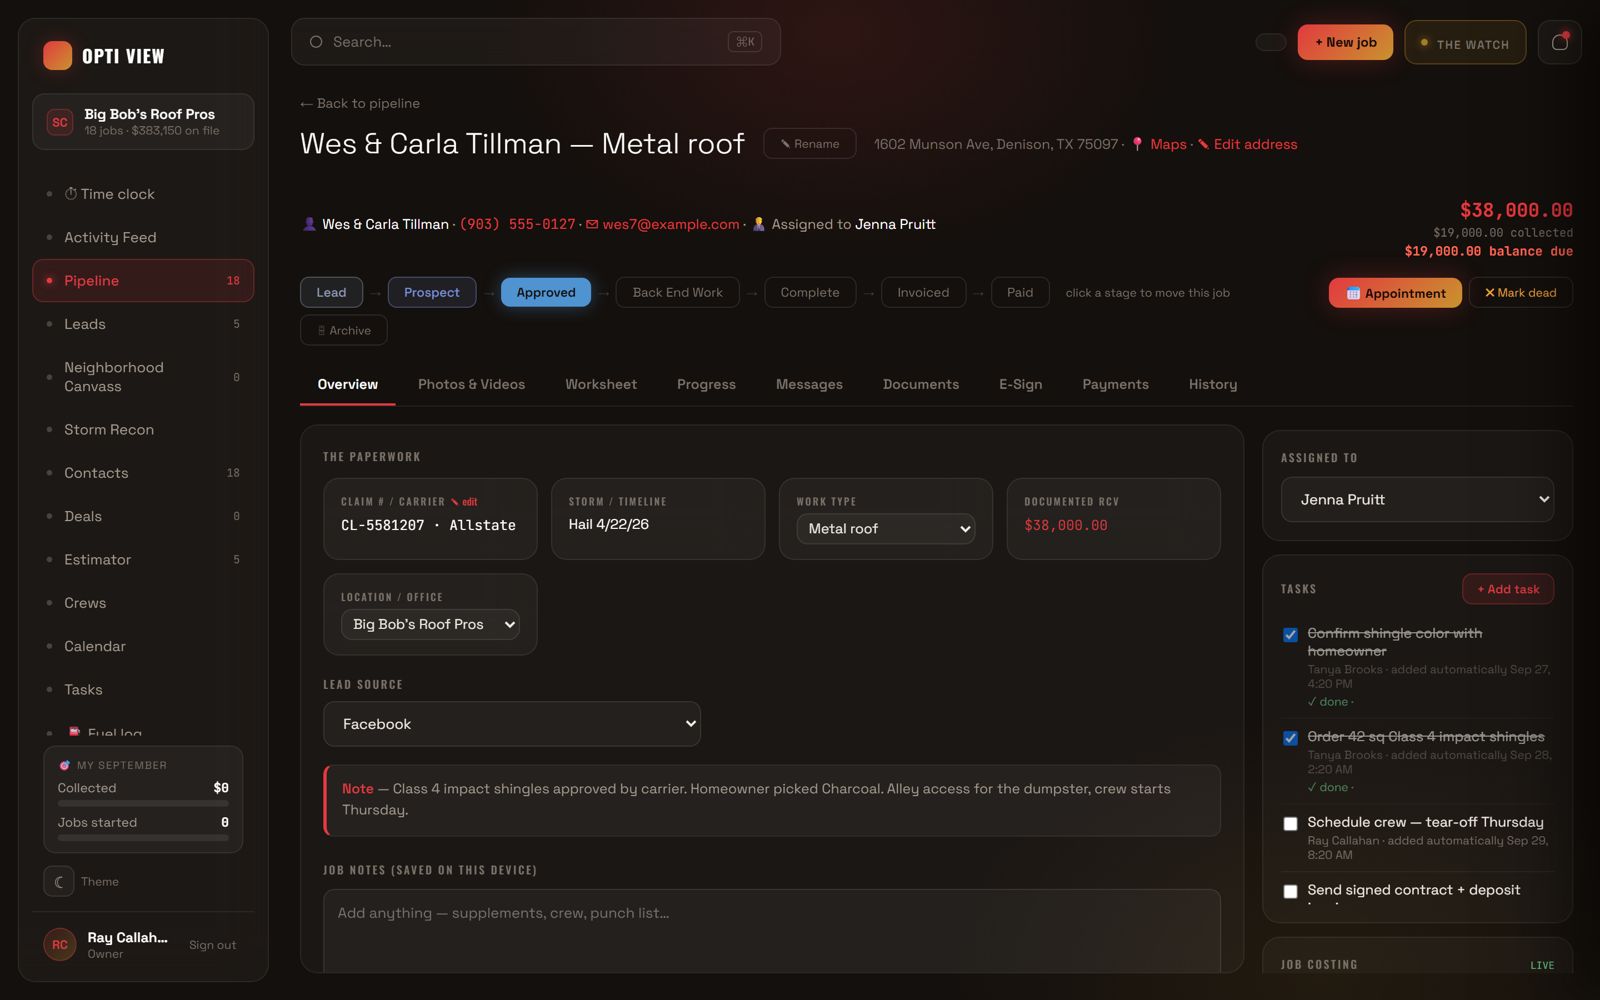Go Back to pipeline

pyautogui.click(x=360, y=104)
